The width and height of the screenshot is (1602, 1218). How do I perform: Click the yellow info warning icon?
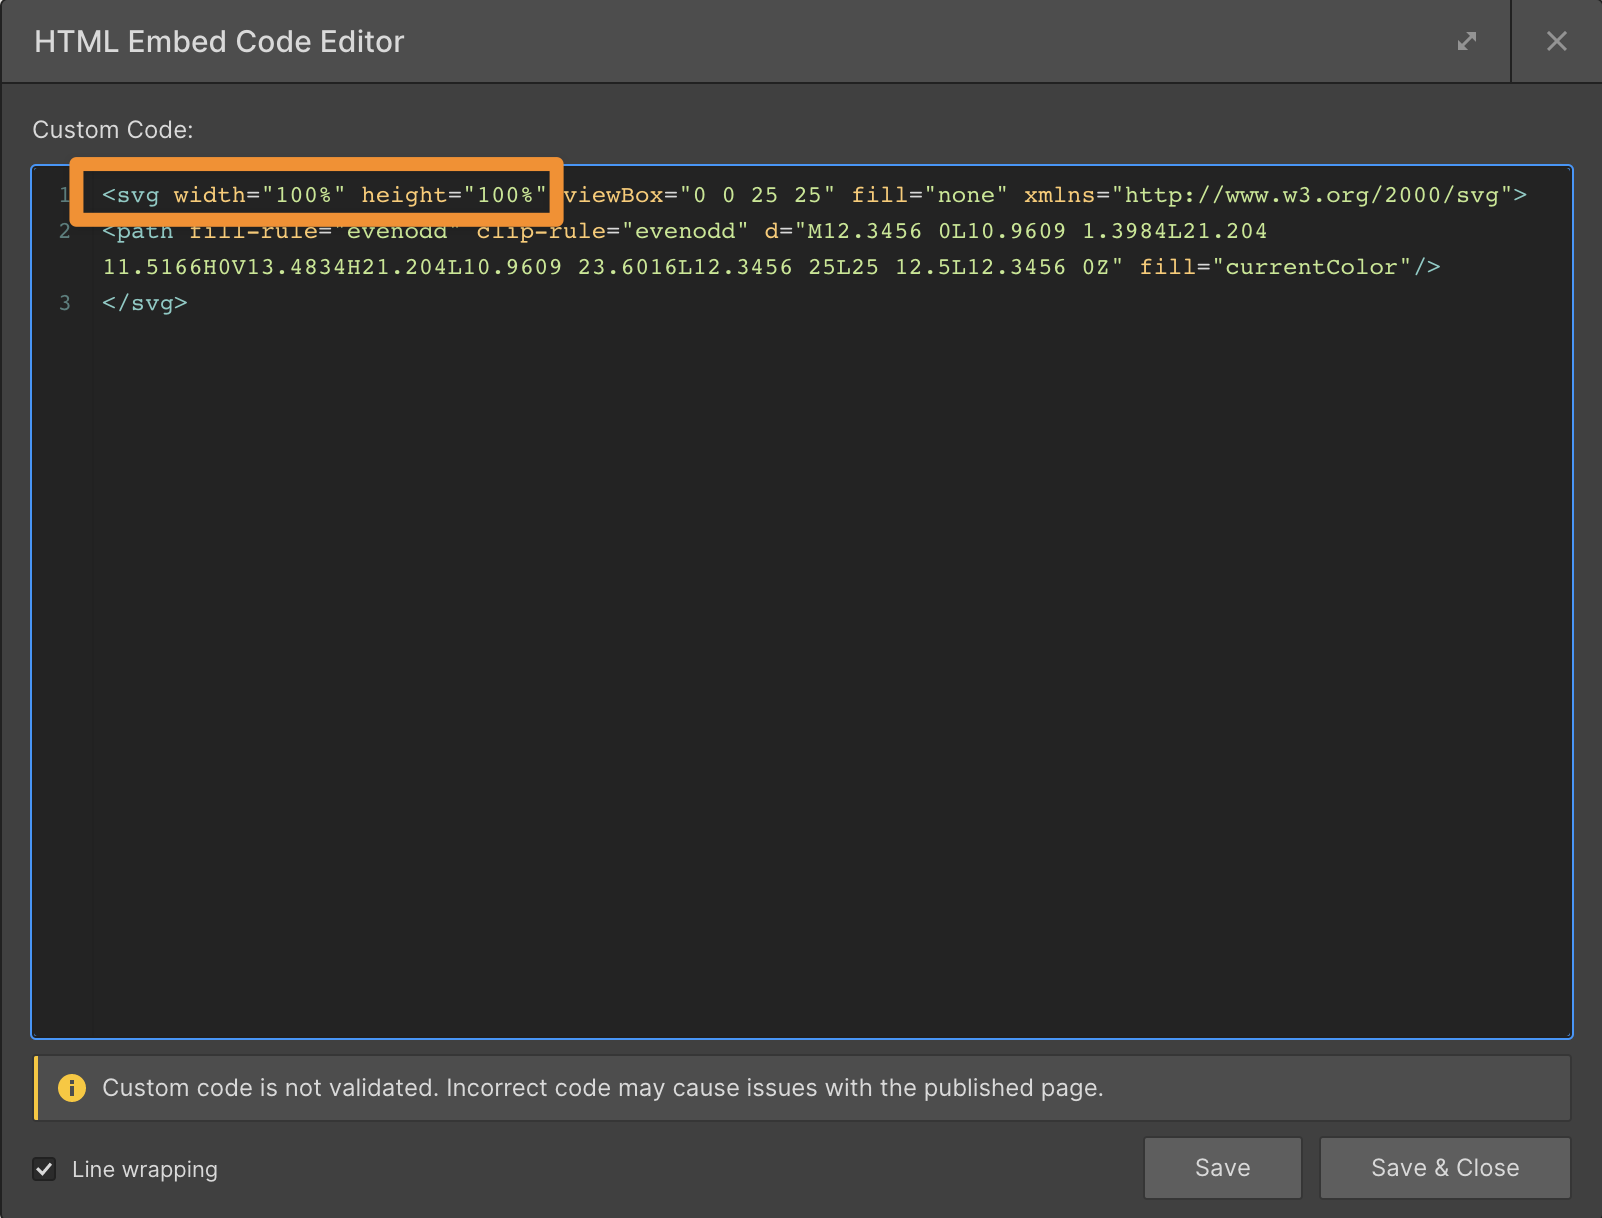pos(72,1088)
